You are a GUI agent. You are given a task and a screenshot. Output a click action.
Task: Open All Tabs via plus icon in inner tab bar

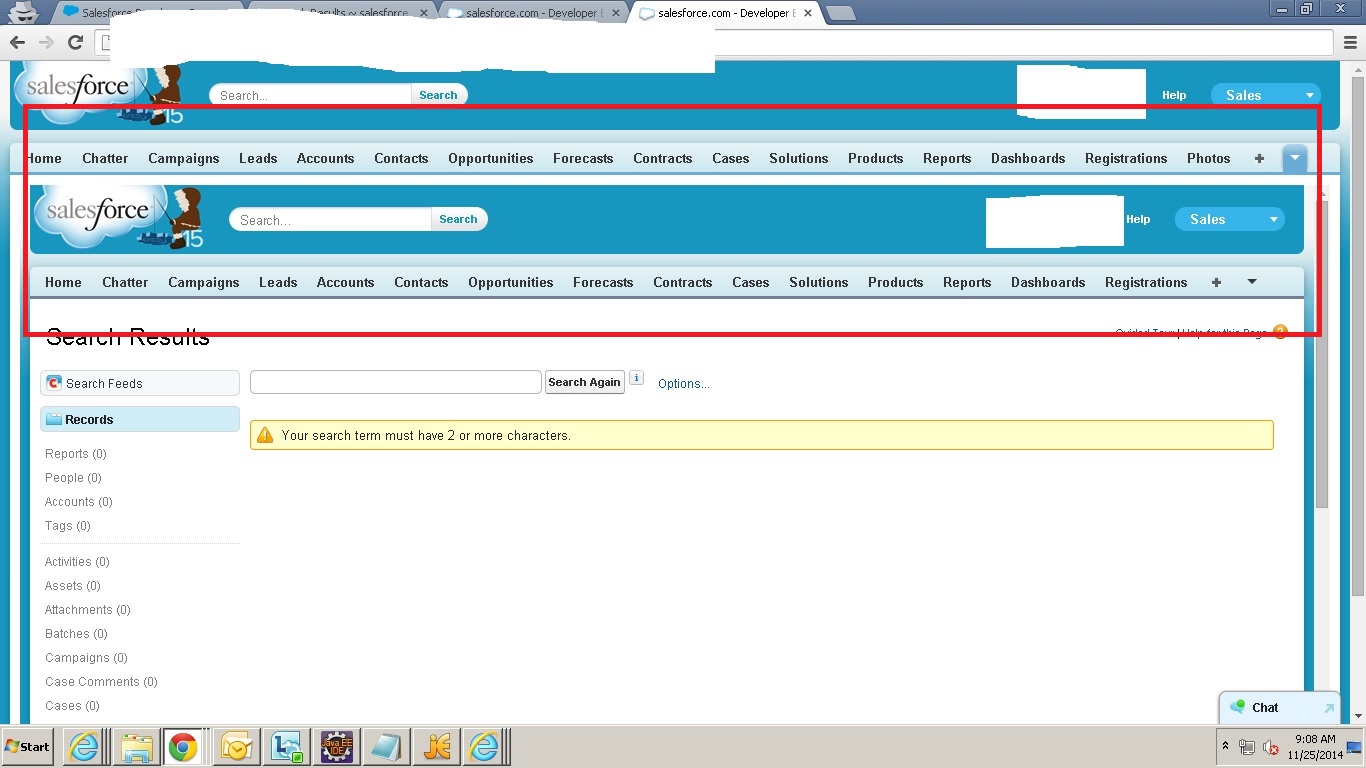[1216, 282]
